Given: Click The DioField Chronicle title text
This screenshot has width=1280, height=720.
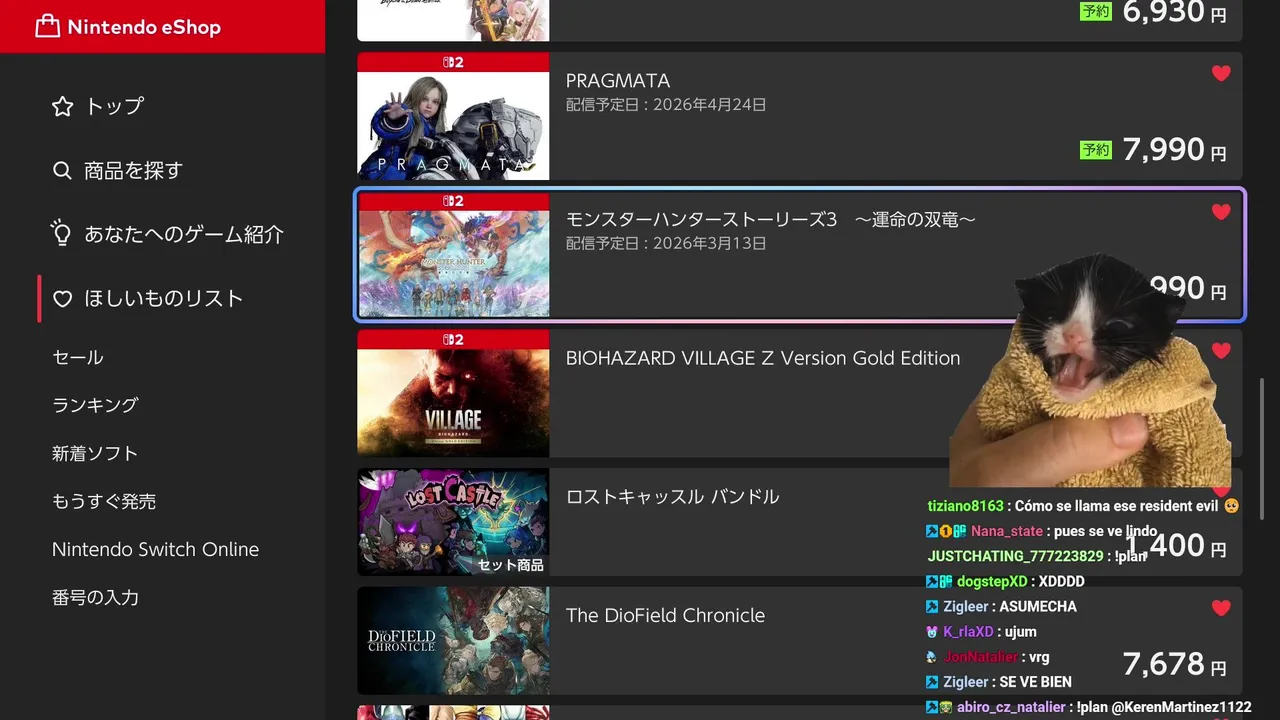Looking at the screenshot, I should click(665, 616).
